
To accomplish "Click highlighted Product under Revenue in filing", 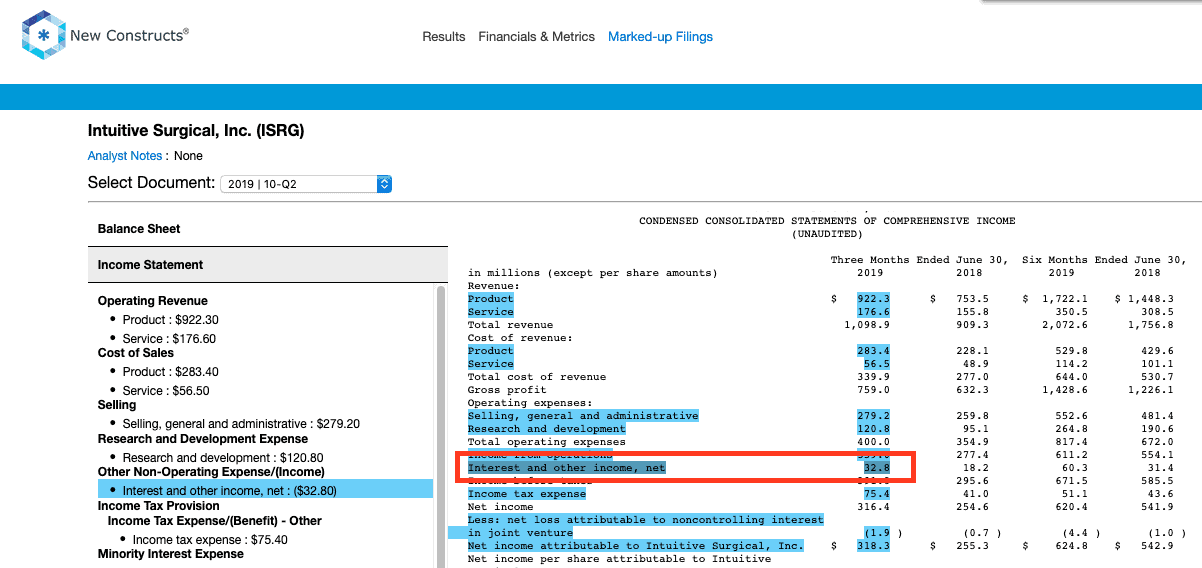I will point(490,299).
